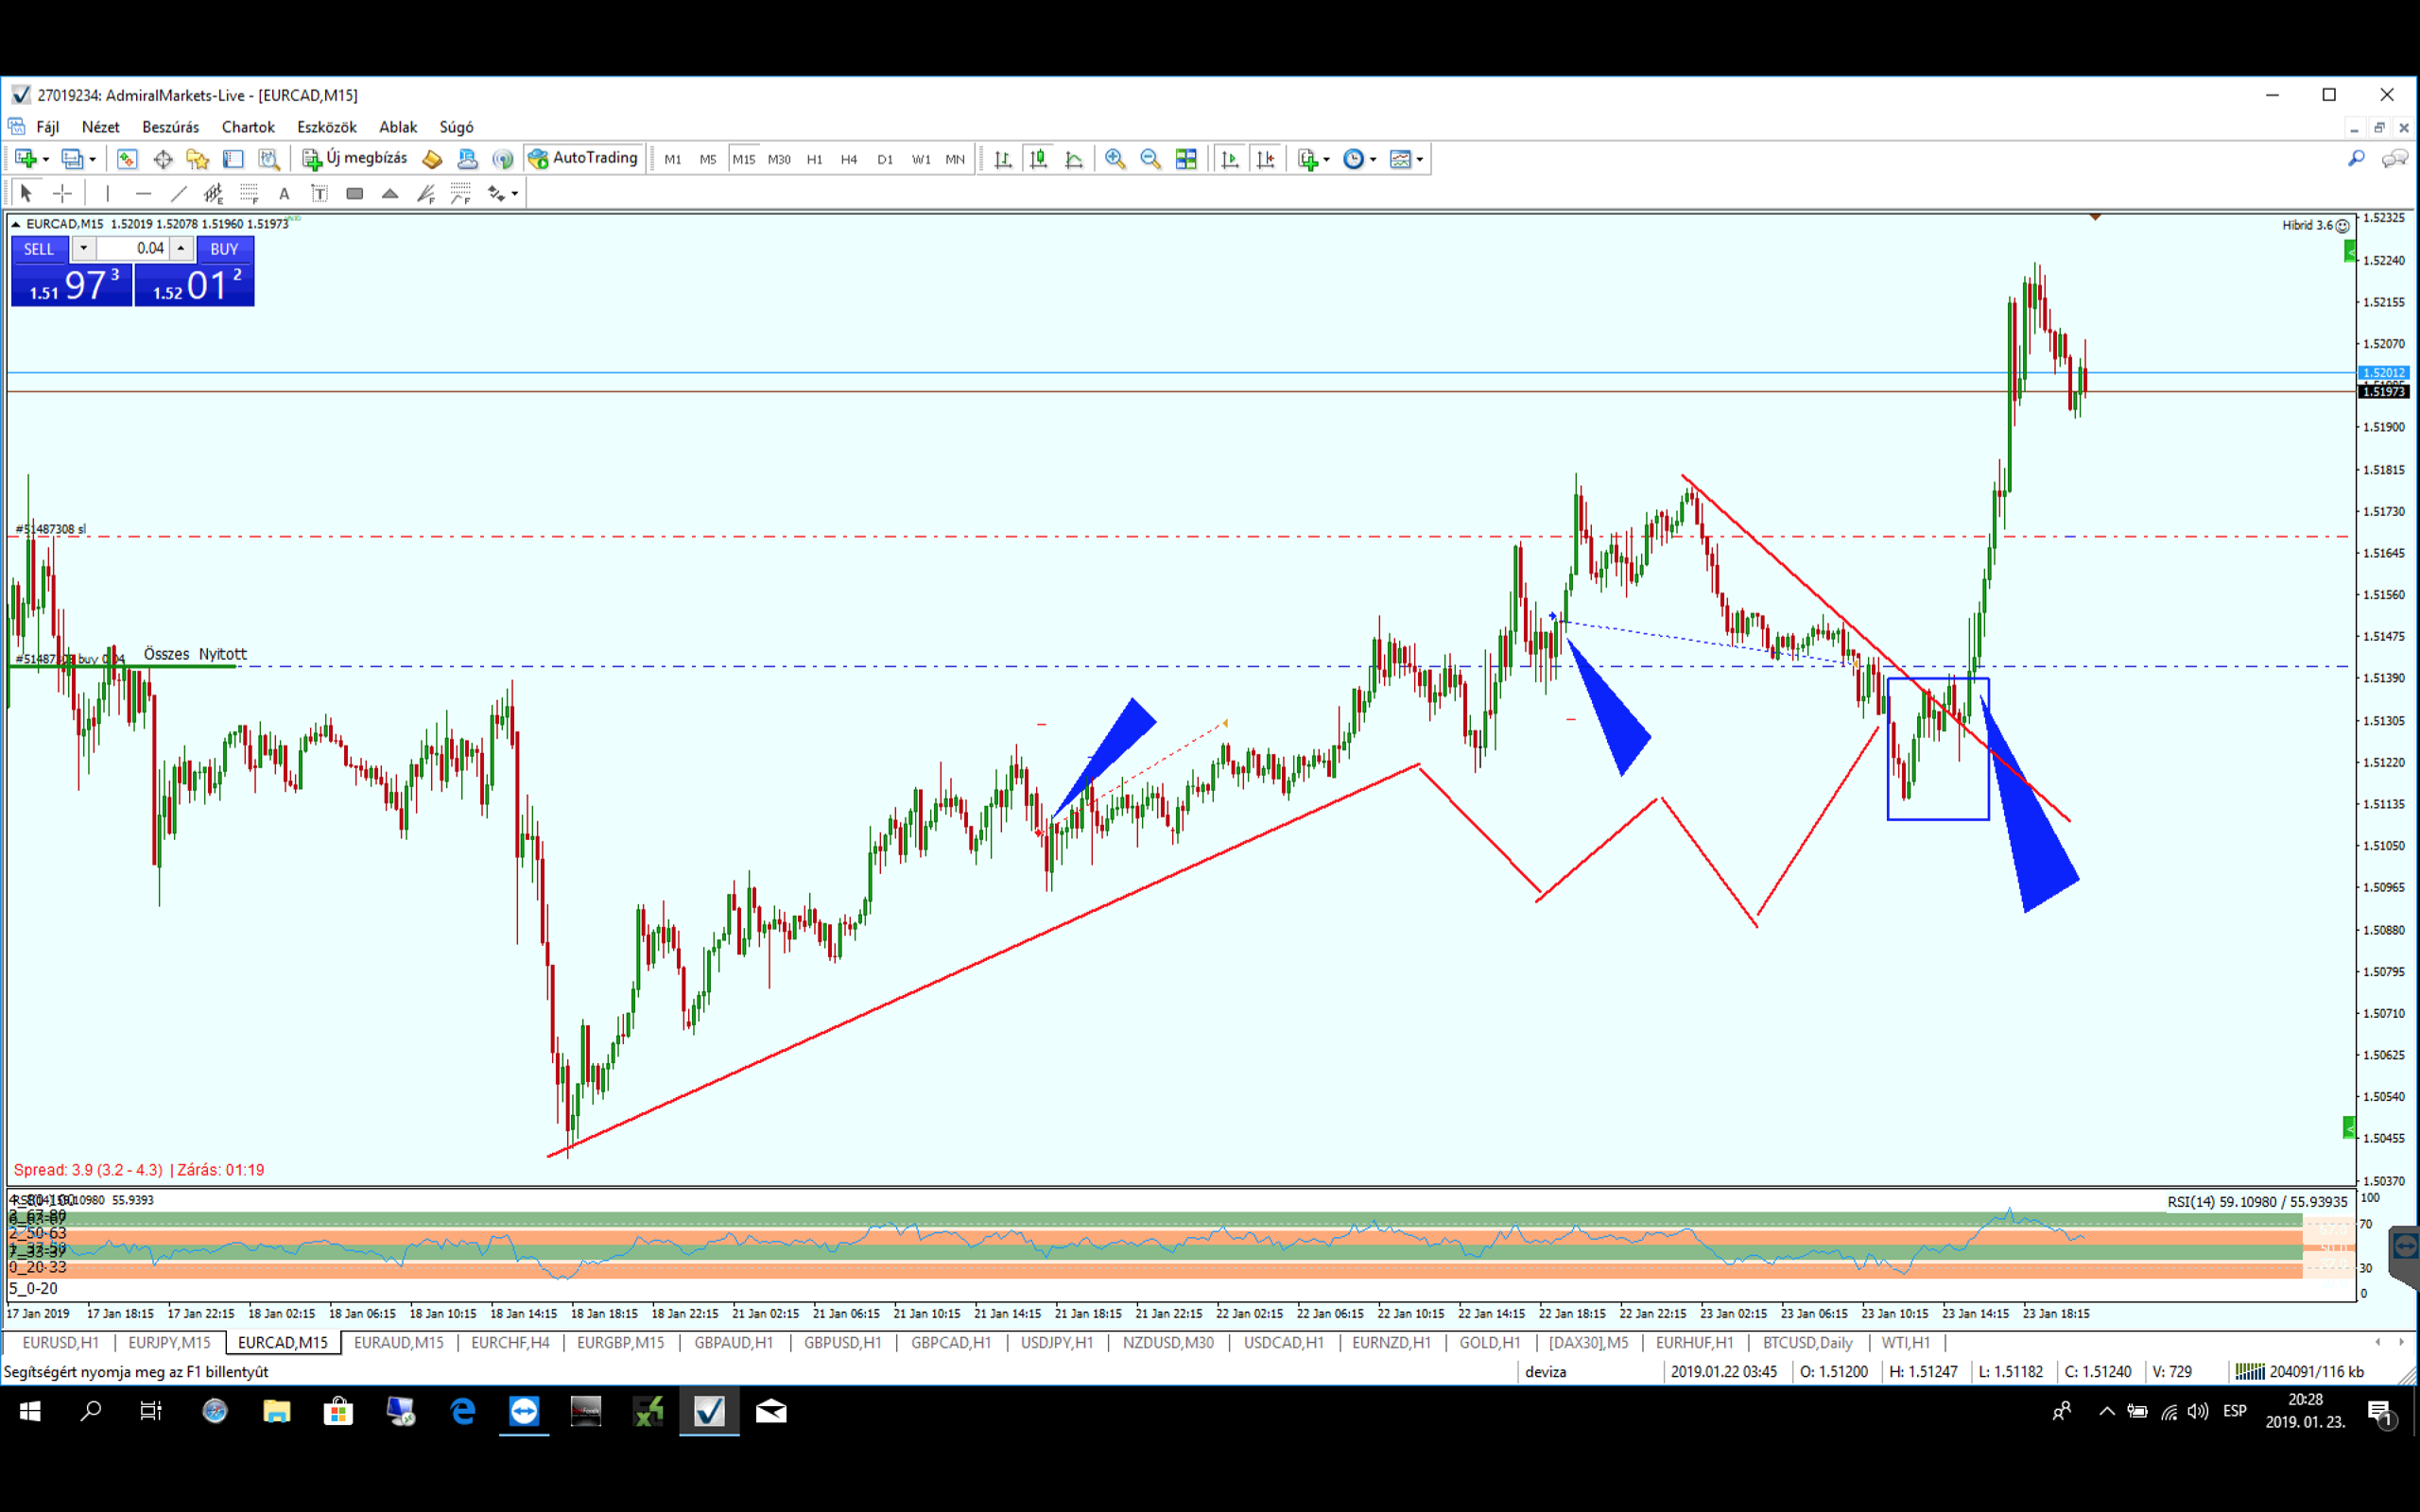Click the Új megbízás new order button
This screenshot has width=2420, height=1512.
356,158
